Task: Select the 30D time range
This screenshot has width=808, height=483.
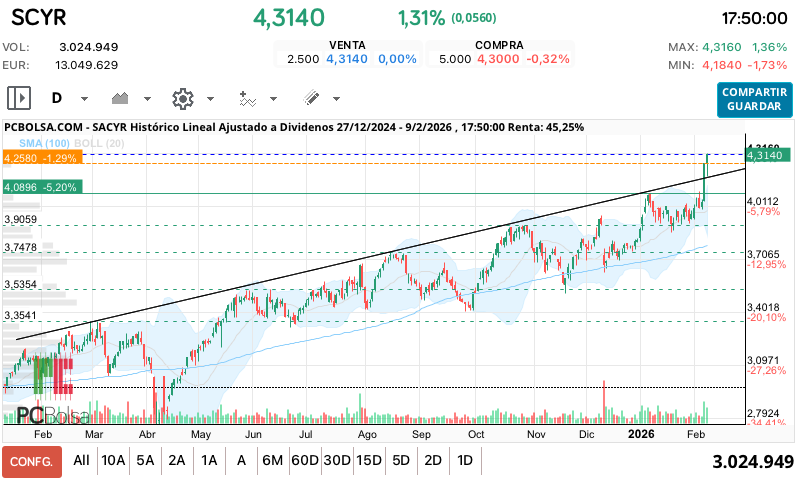Action: point(337,461)
